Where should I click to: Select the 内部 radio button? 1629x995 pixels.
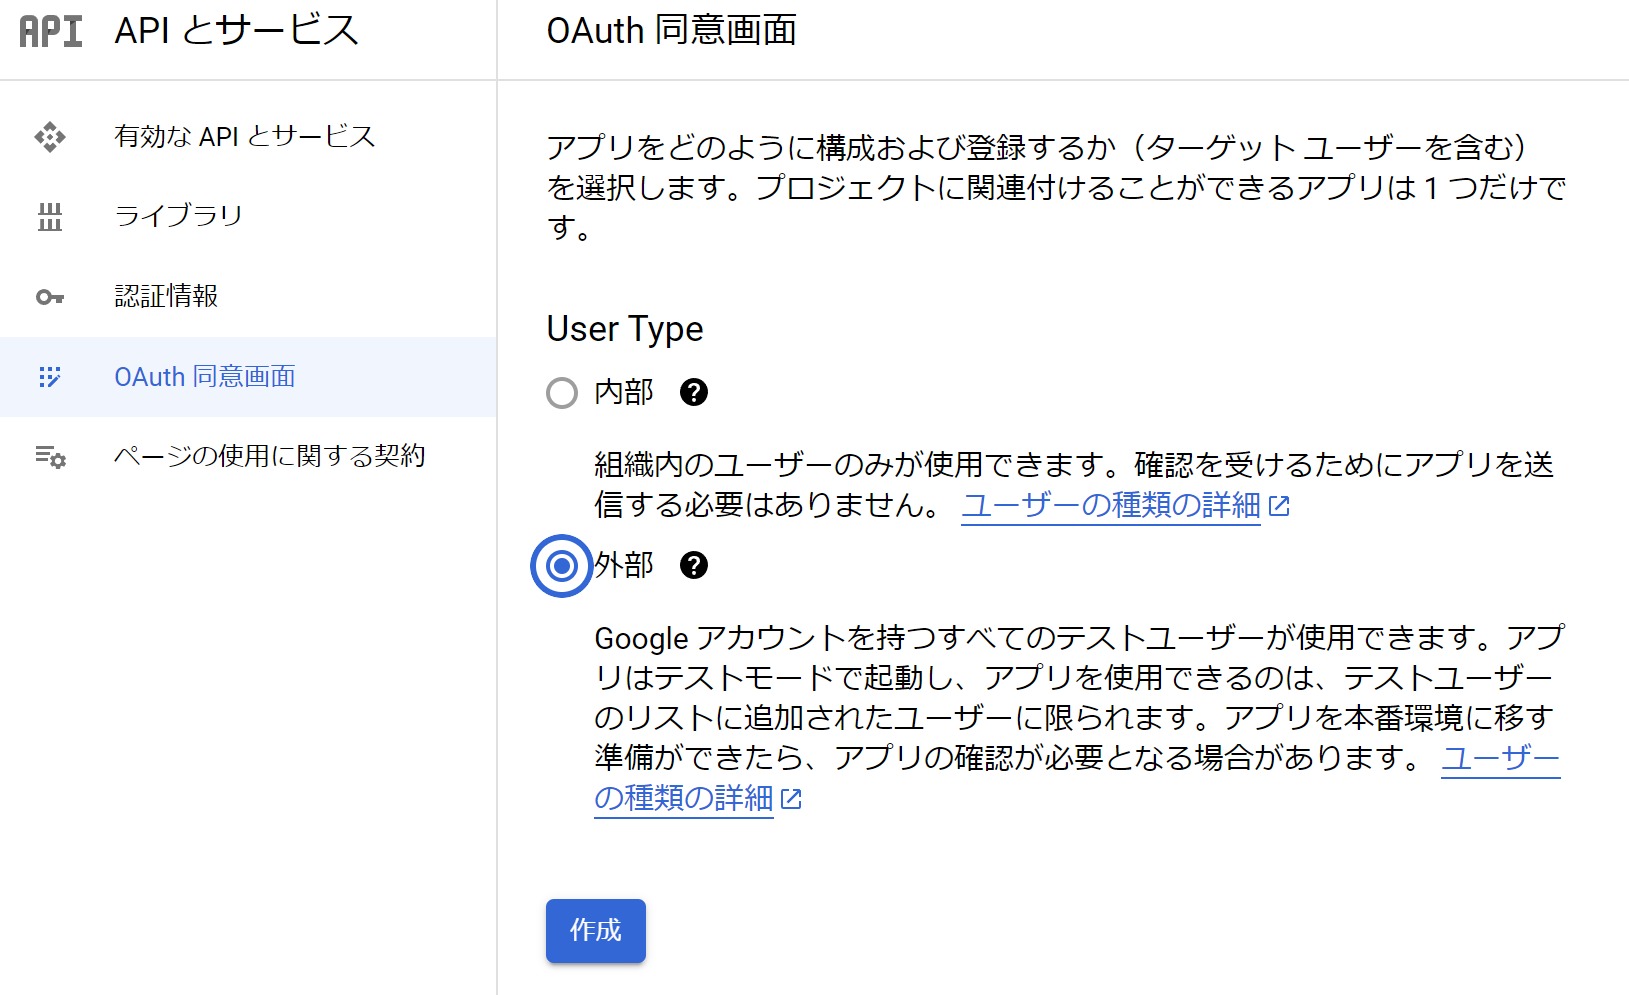(562, 393)
